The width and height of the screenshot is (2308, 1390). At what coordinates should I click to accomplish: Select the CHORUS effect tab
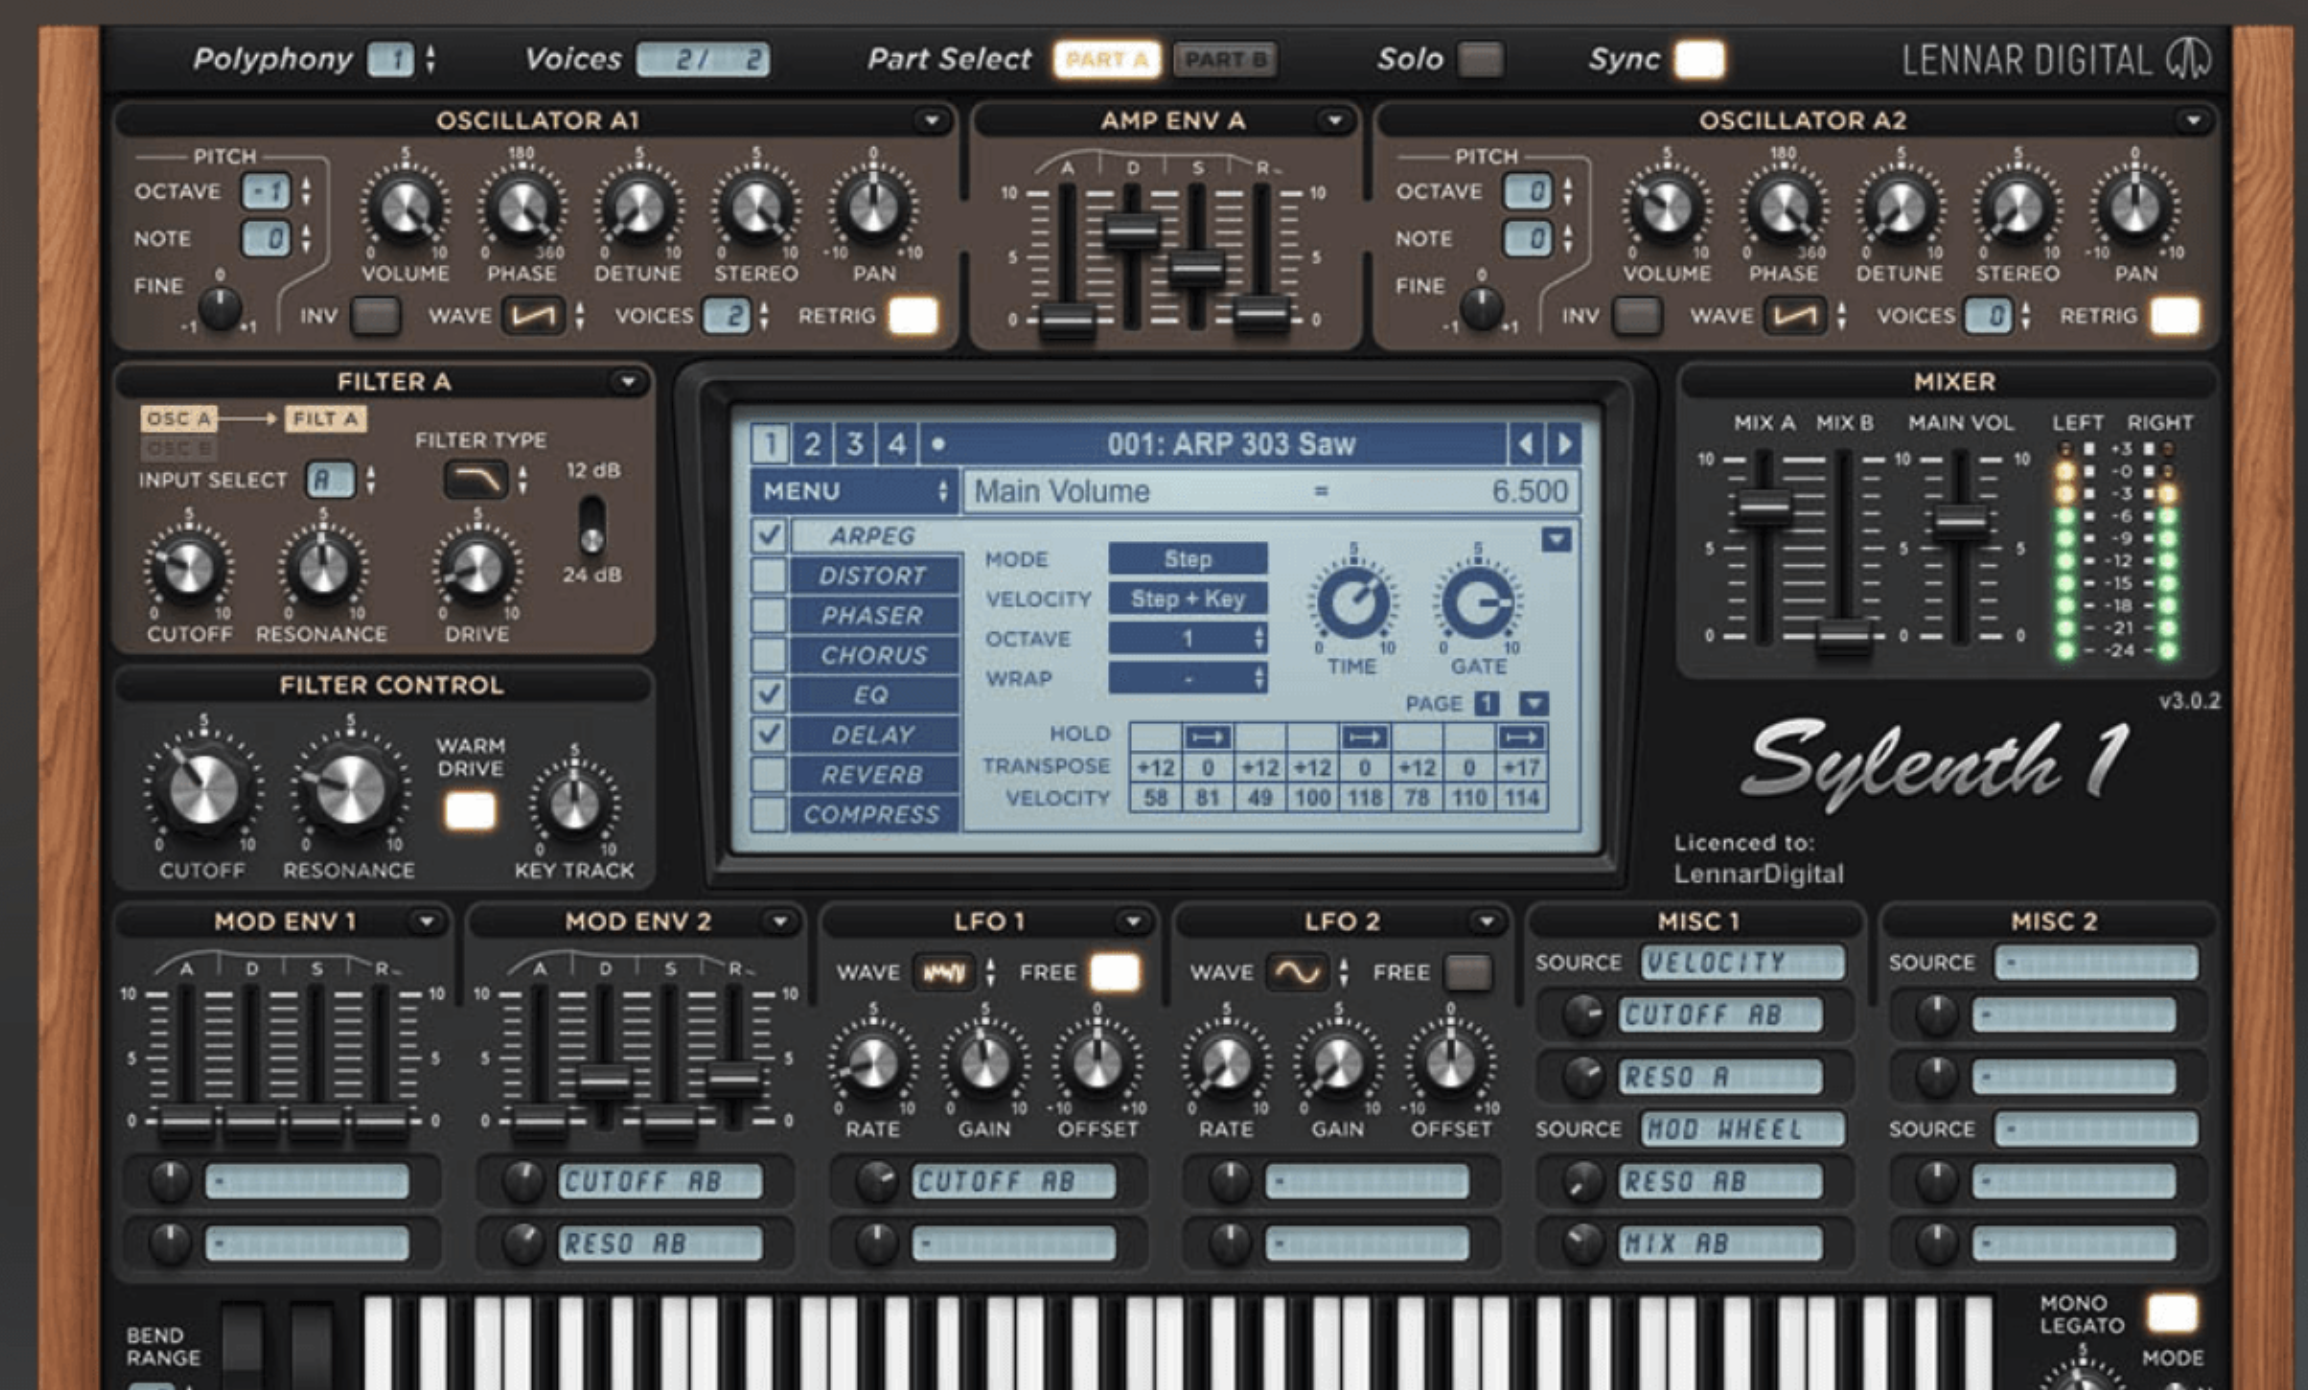click(873, 655)
